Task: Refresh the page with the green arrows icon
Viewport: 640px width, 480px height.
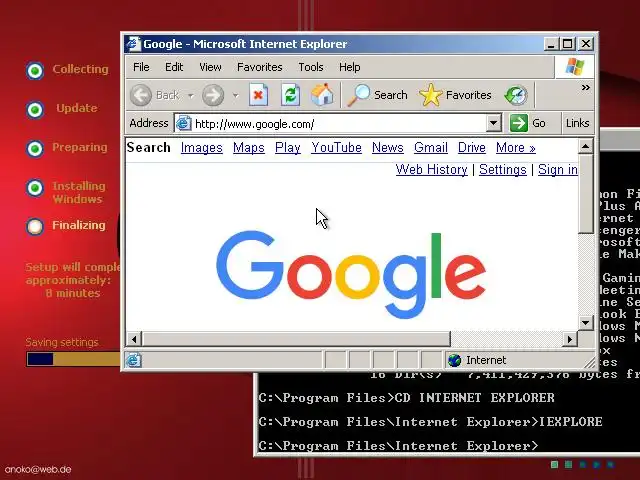Action: click(x=290, y=95)
